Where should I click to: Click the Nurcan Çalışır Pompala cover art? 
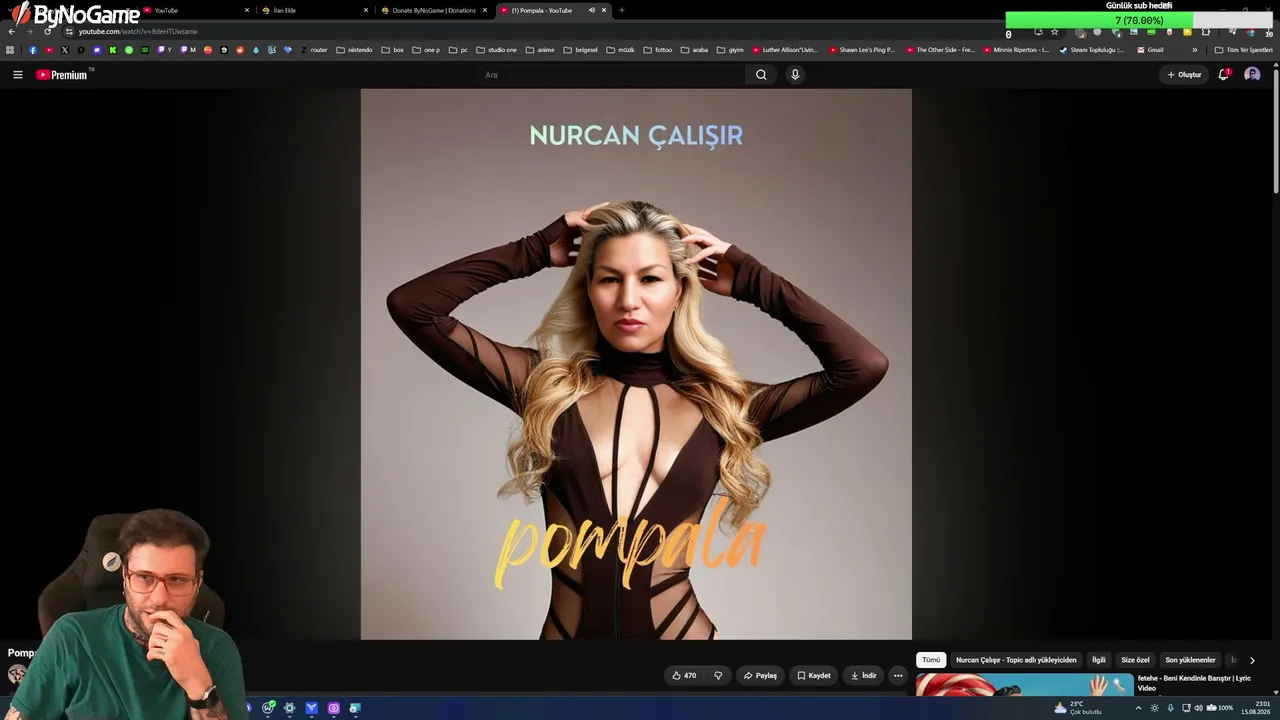click(636, 364)
